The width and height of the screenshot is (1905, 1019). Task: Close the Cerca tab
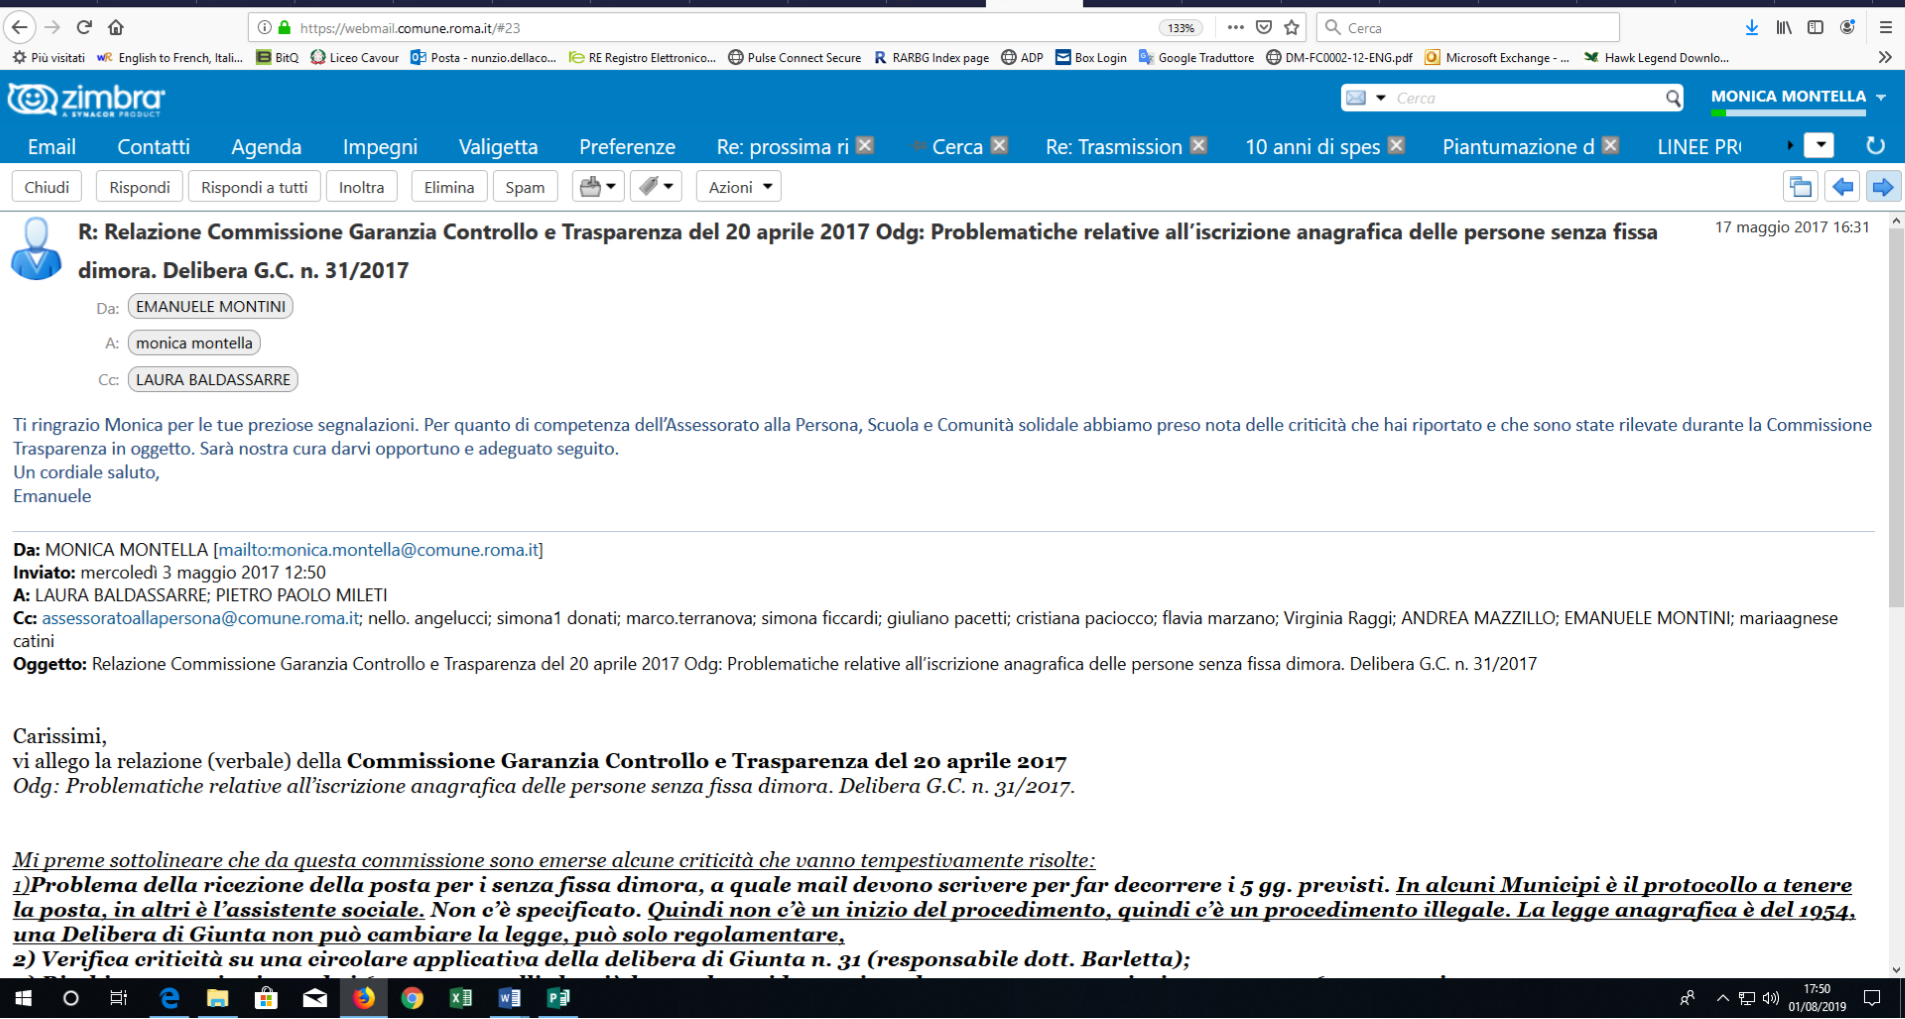999,146
